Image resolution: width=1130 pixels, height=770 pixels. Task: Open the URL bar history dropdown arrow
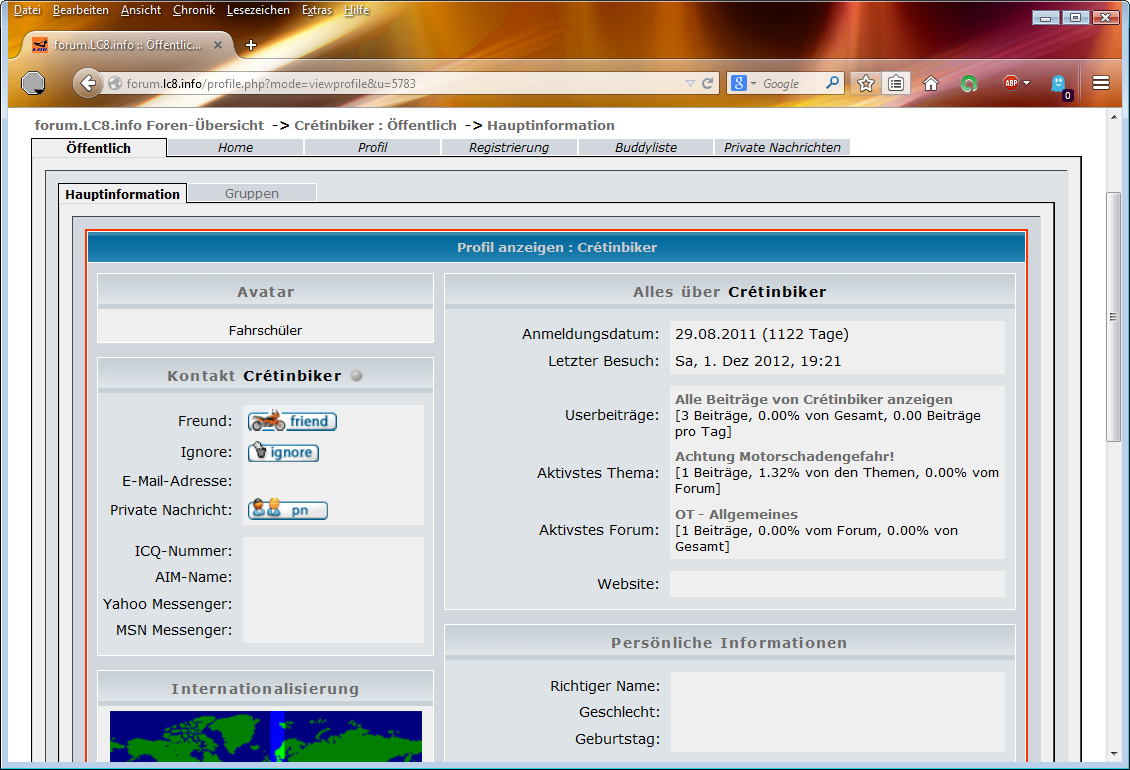tap(690, 84)
